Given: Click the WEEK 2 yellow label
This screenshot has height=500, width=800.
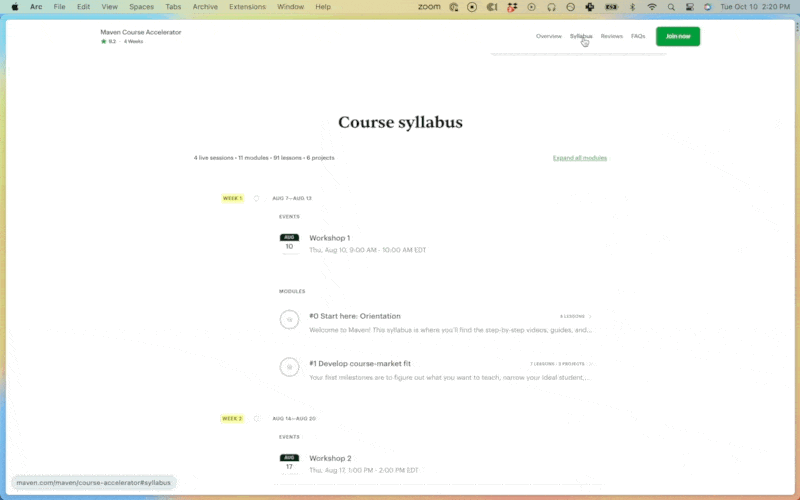Looking at the screenshot, I should click(x=232, y=418).
